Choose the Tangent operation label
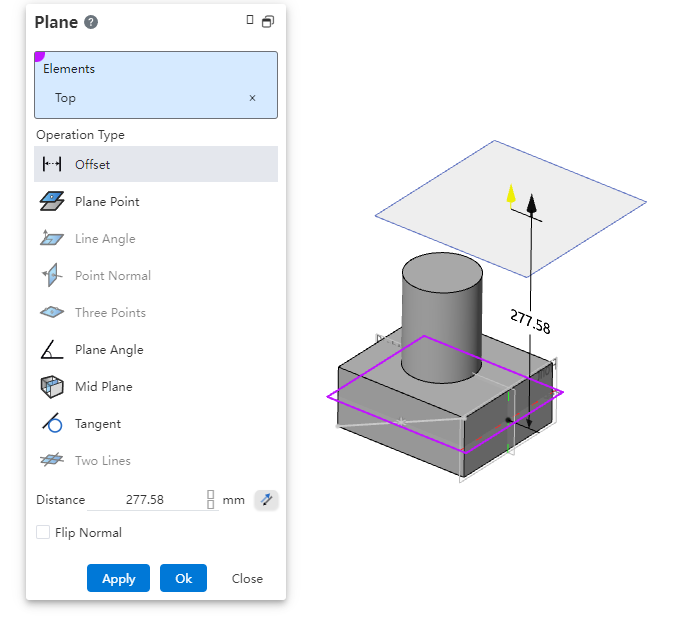 click(x=98, y=424)
